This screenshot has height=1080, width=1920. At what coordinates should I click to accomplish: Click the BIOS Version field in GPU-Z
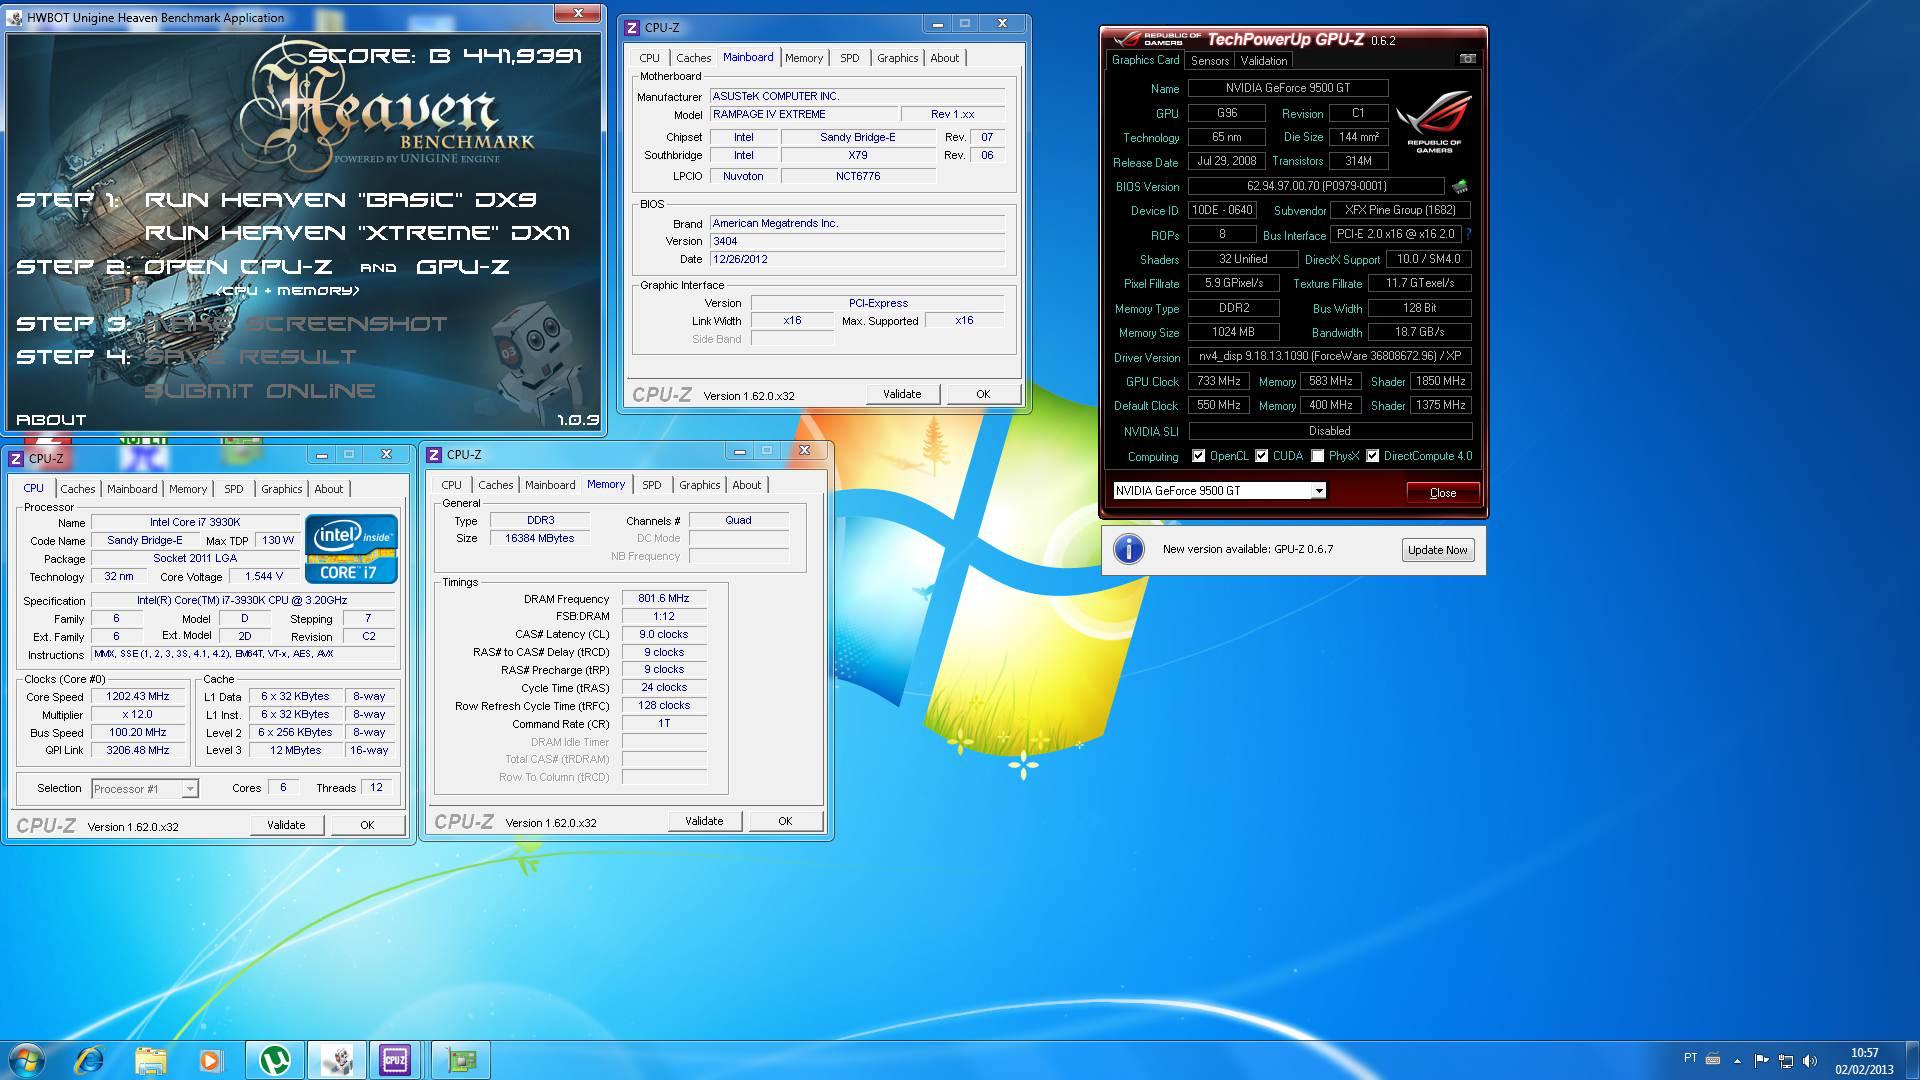coord(1316,186)
